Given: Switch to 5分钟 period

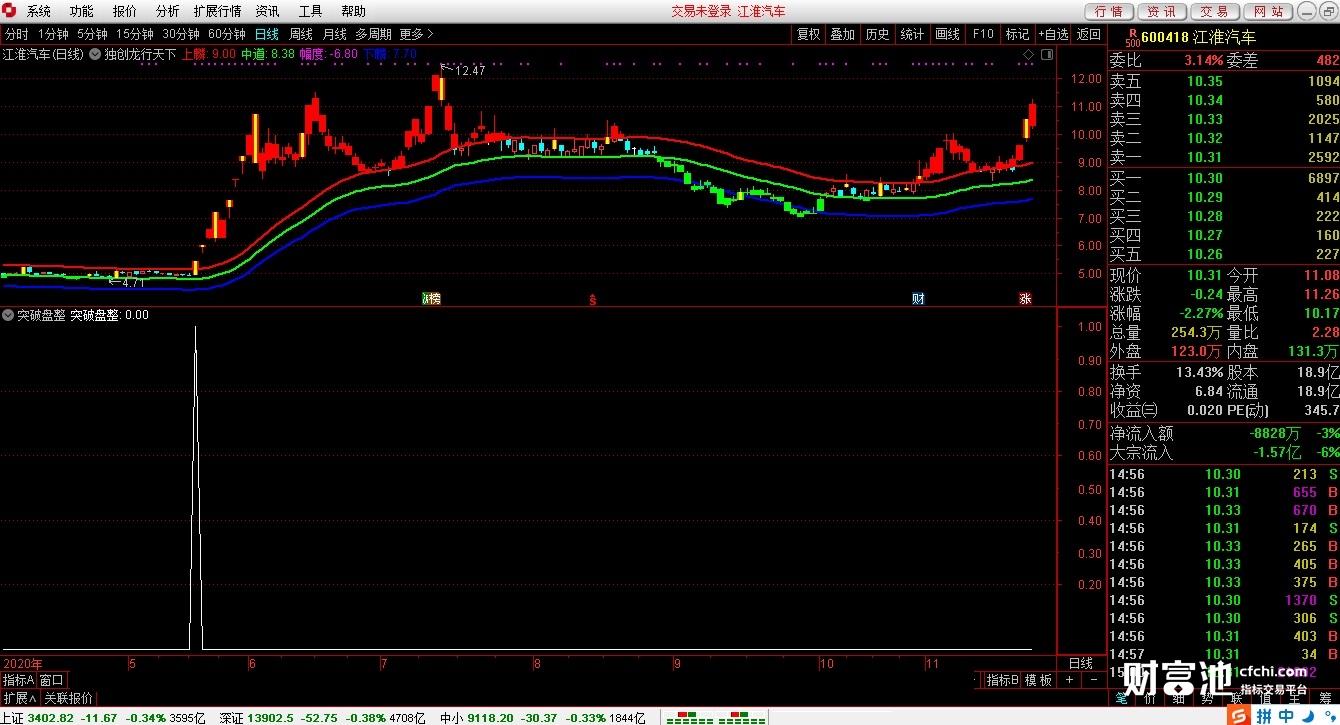Looking at the screenshot, I should [x=92, y=34].
